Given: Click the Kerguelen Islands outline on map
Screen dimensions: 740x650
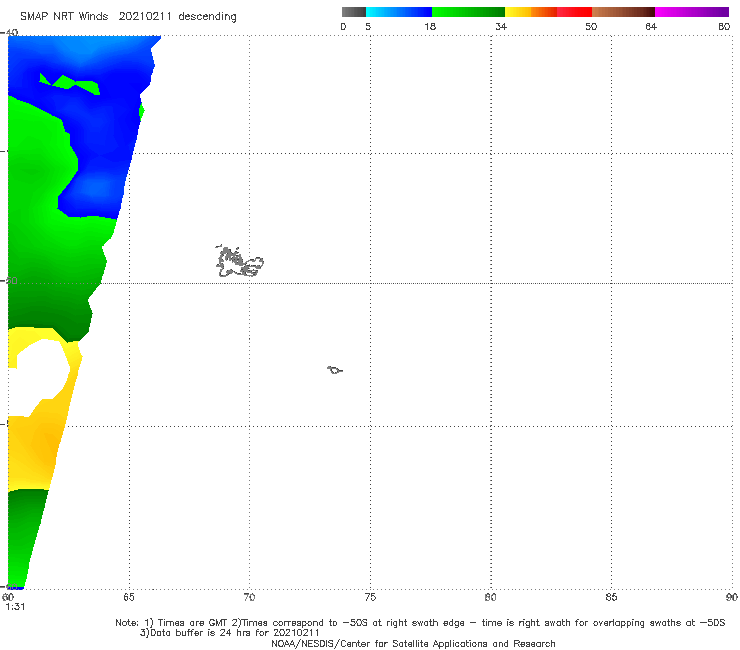Looking at the screenshot, I should (x=239, y=261).
